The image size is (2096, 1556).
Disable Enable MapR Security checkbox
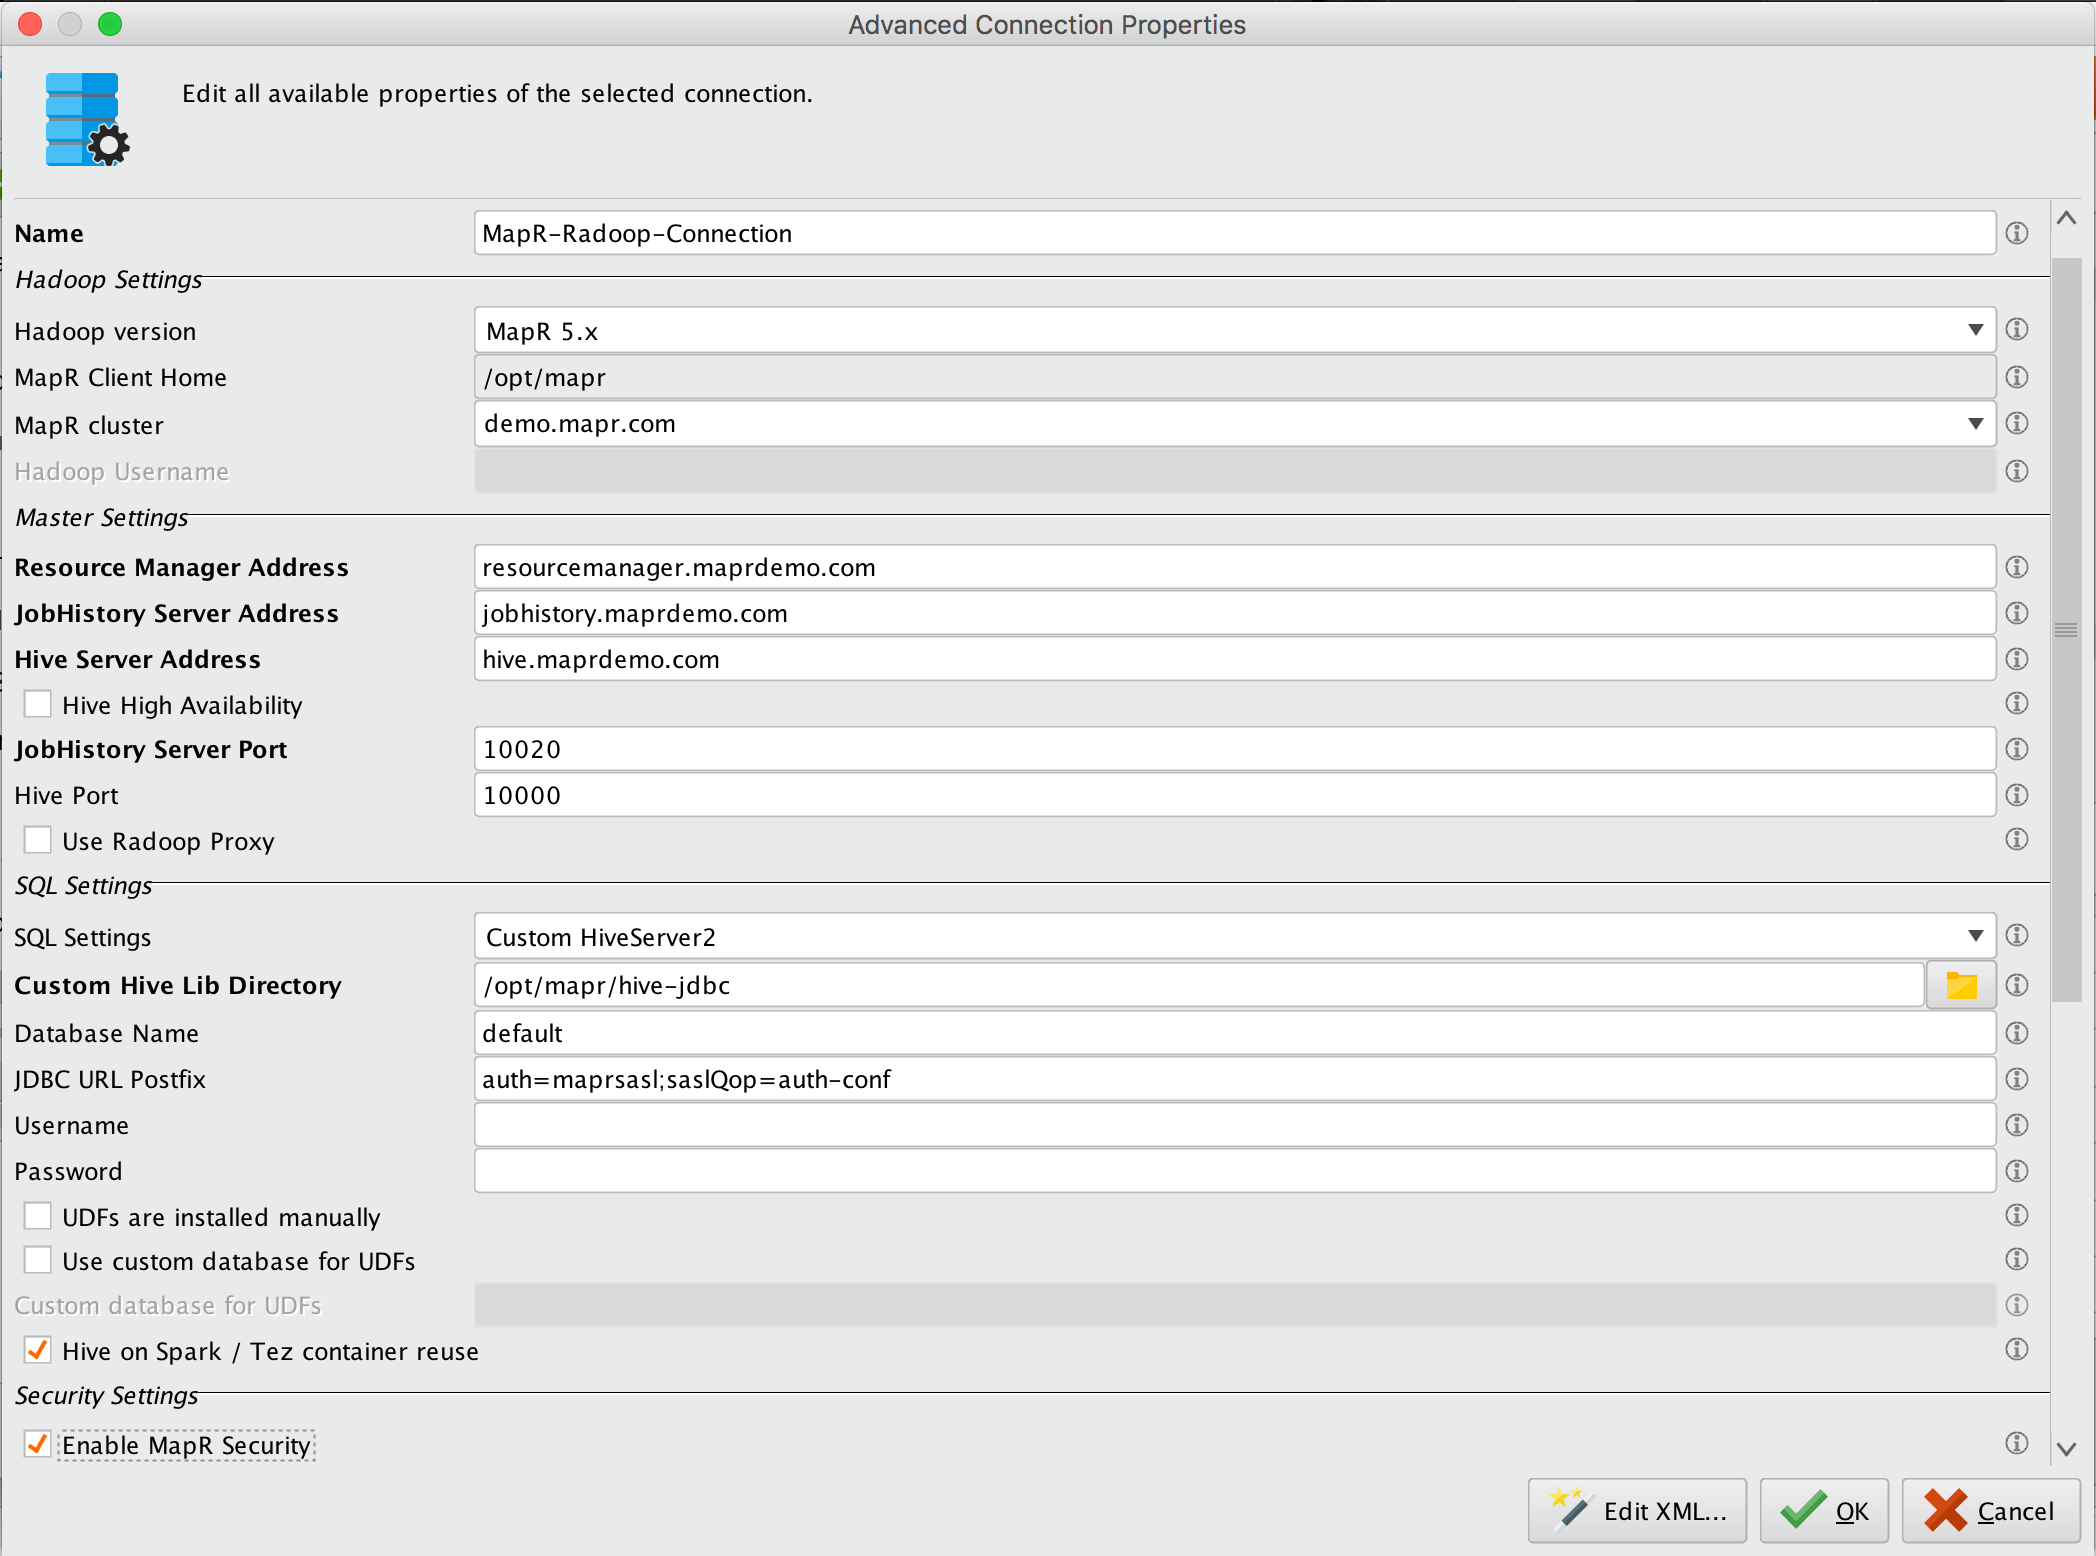click(x=38, y=1444)
